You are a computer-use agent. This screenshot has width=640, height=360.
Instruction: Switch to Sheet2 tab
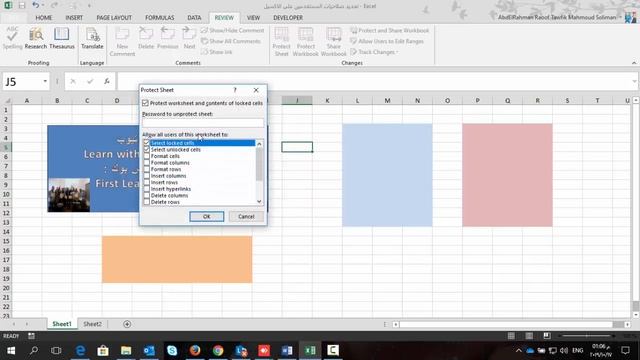pyautogui.click(x=92, y=324)
